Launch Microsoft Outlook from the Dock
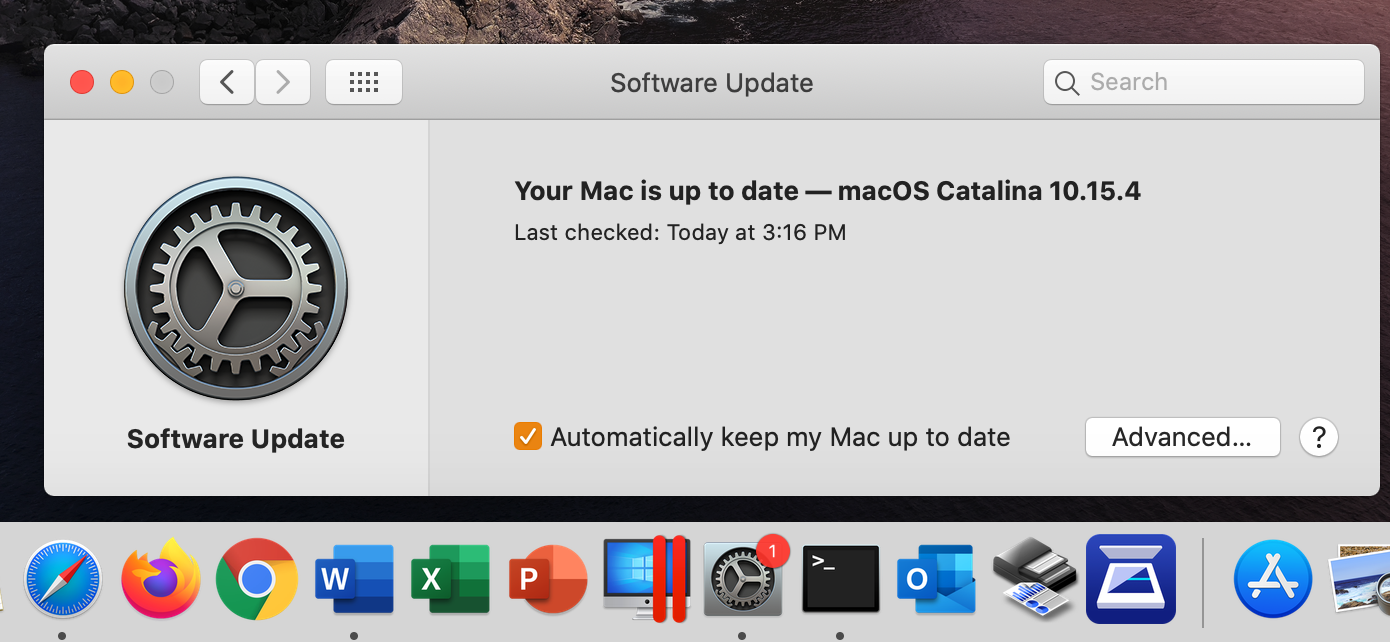Image resolution: width=1390 pixels, height=642 pixels. tap(936, 579)
